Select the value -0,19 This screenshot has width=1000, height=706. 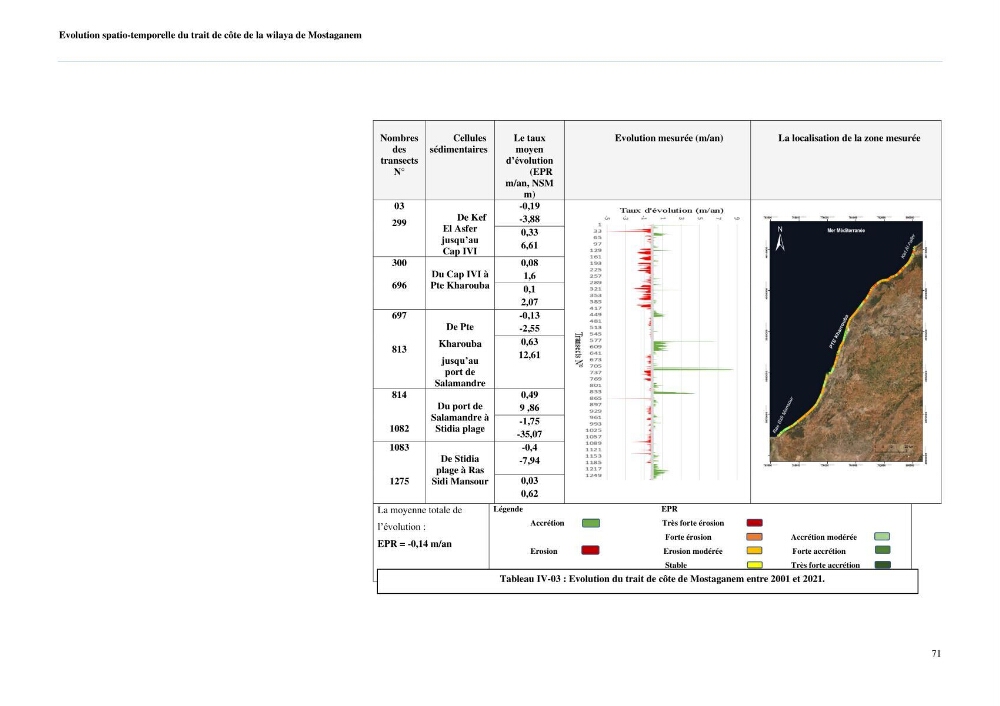pyautogui.click(x=529, y=206)
